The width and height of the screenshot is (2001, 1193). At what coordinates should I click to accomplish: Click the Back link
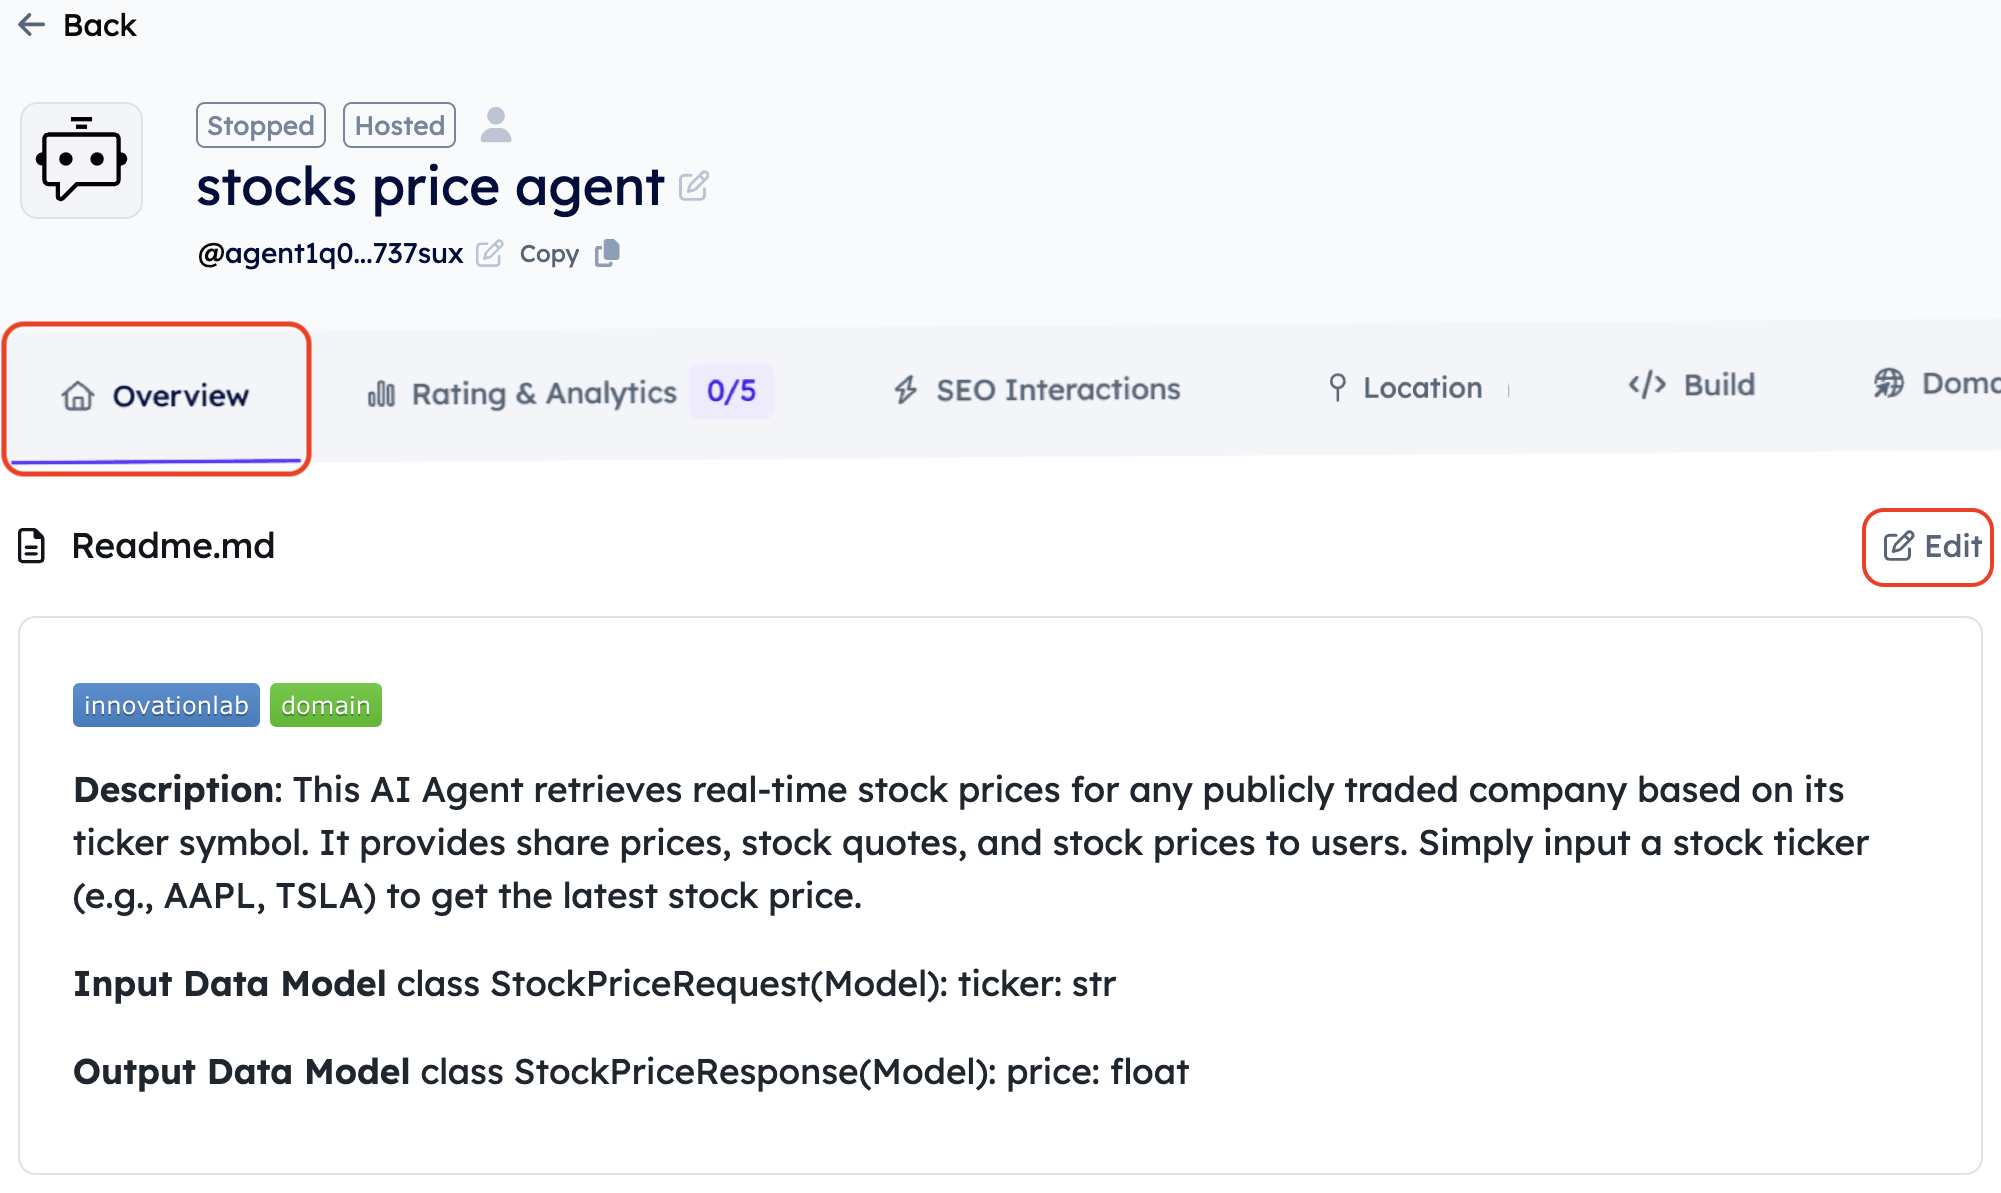point(99,25)
